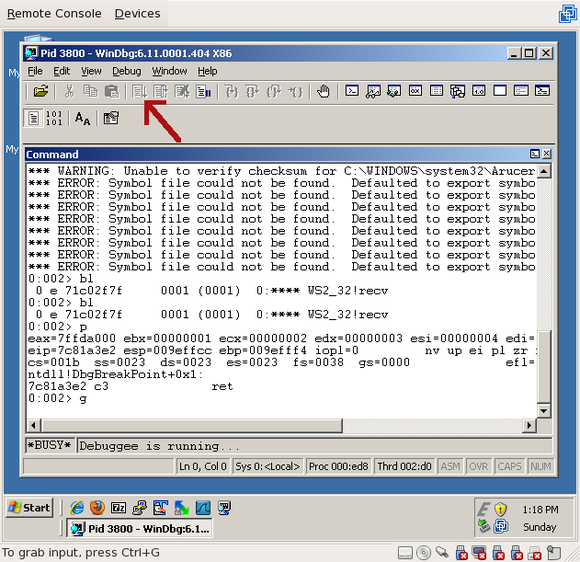580x562 pixels.
Task: Open the Memory window toolbar icon
Action: 436,91
